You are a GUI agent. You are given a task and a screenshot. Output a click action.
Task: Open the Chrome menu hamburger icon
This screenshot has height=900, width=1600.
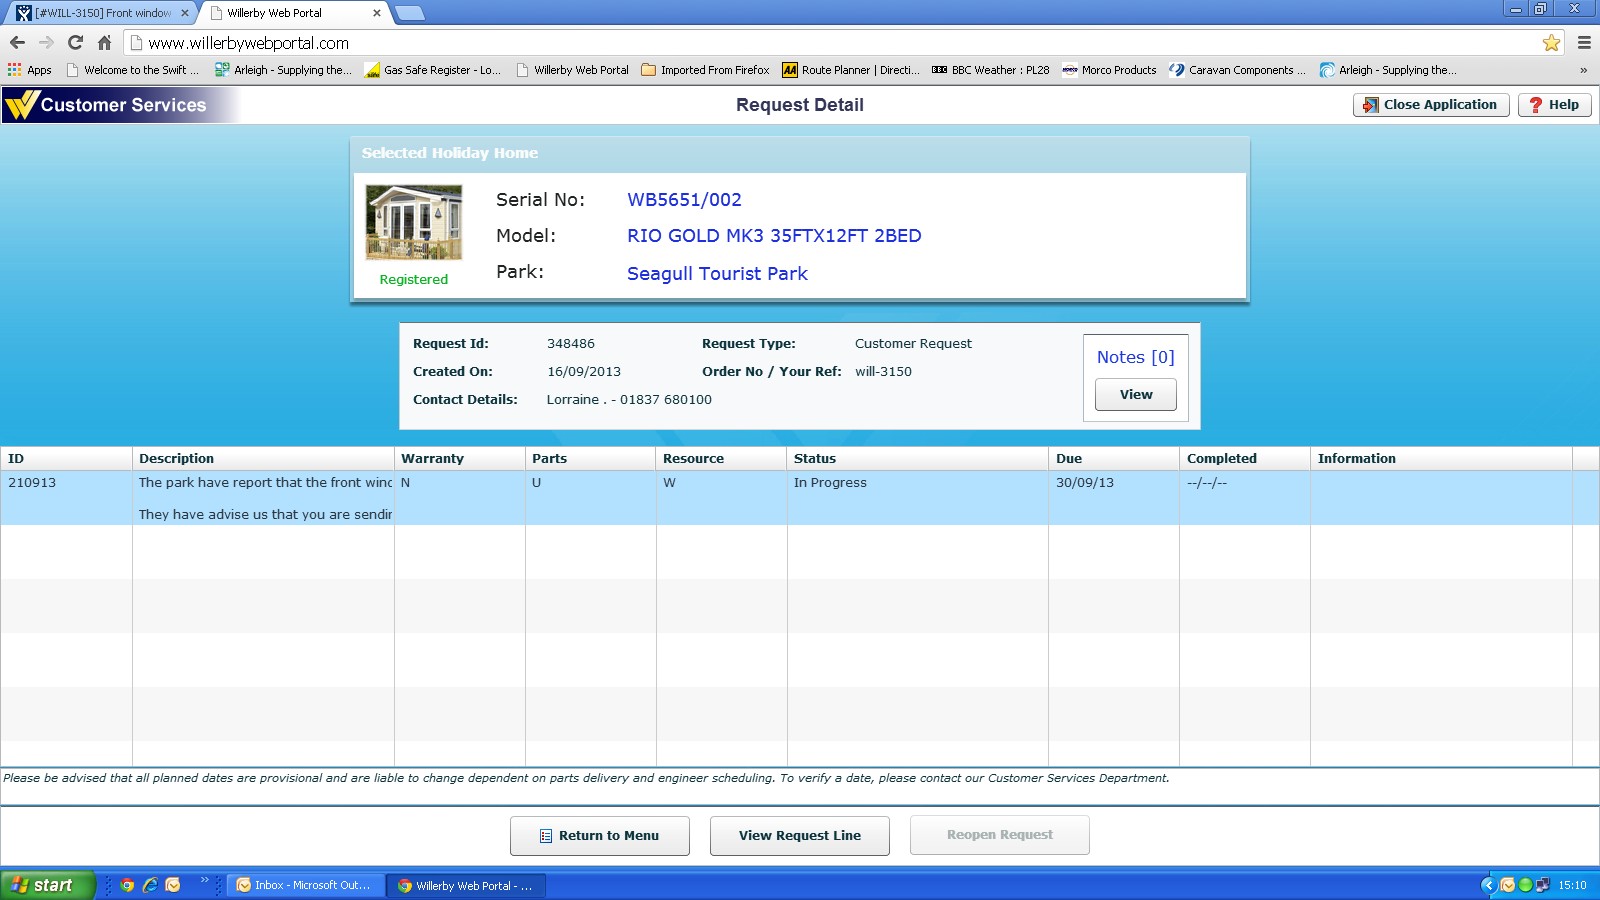(x=1584, y=43)
